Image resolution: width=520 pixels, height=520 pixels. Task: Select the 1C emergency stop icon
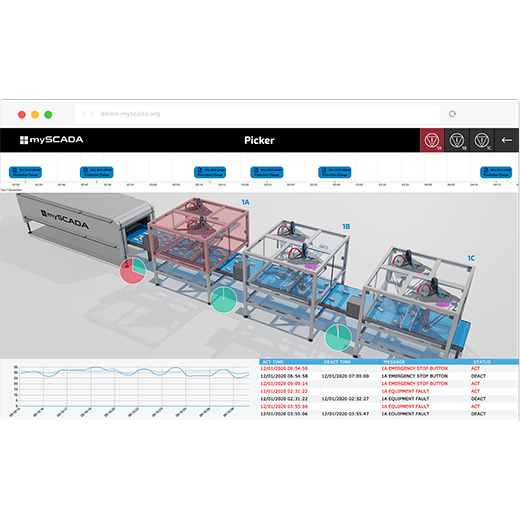pos(482,140)
